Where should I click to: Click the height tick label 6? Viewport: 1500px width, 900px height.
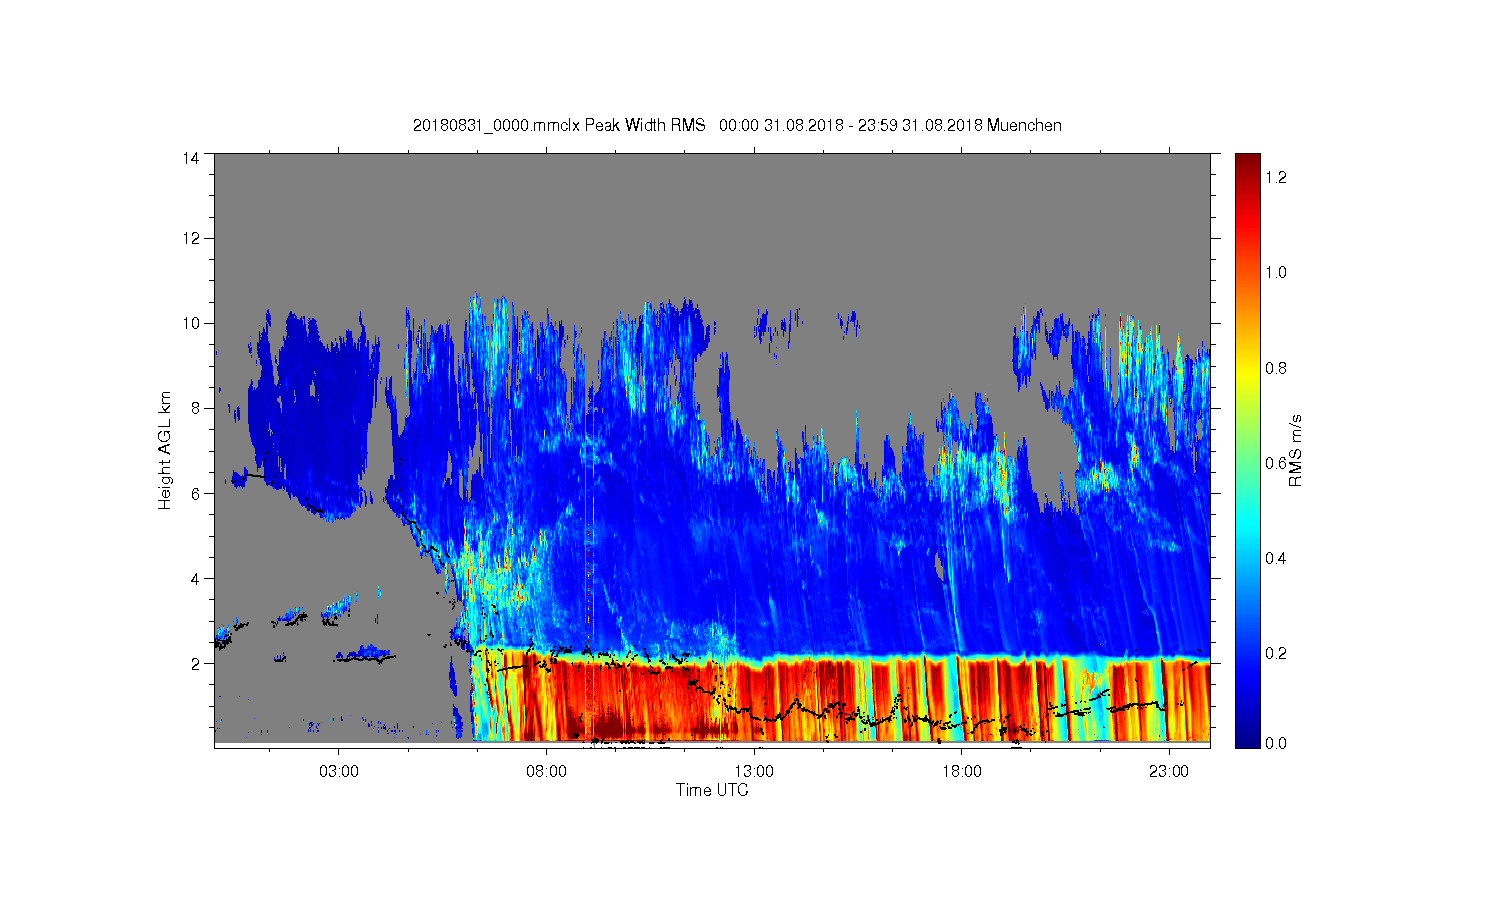point(195,493)
